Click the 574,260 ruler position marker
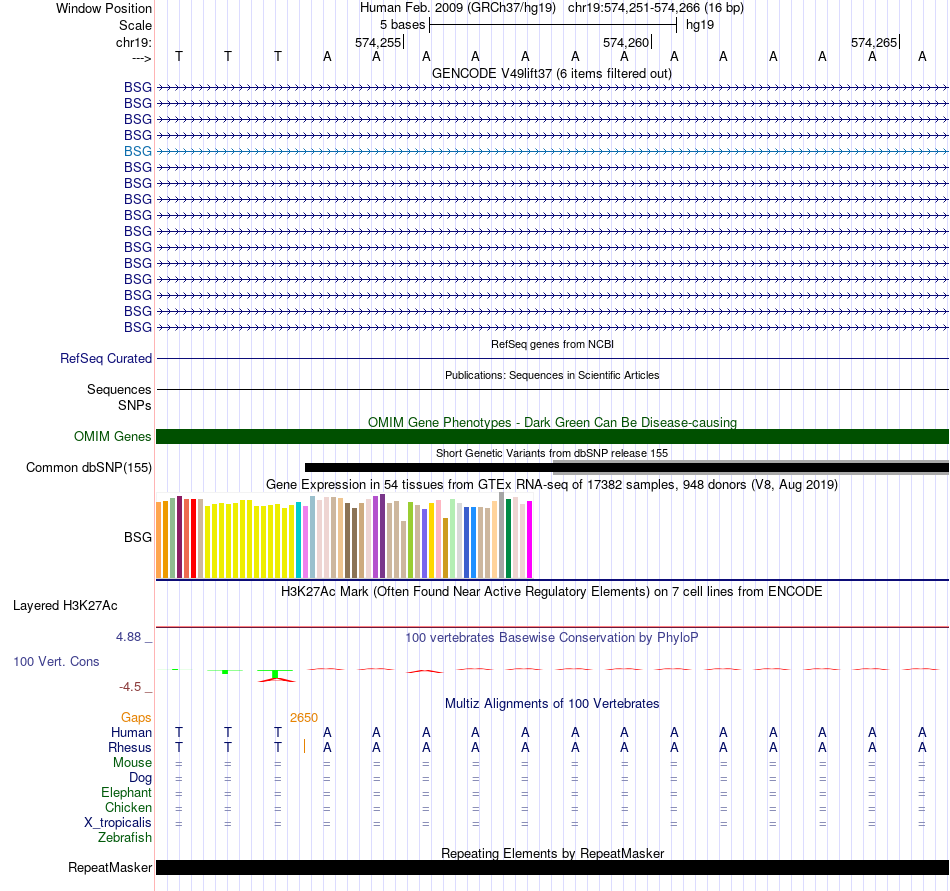This screenshot has width=950, height=891. [x=626, y=42]
